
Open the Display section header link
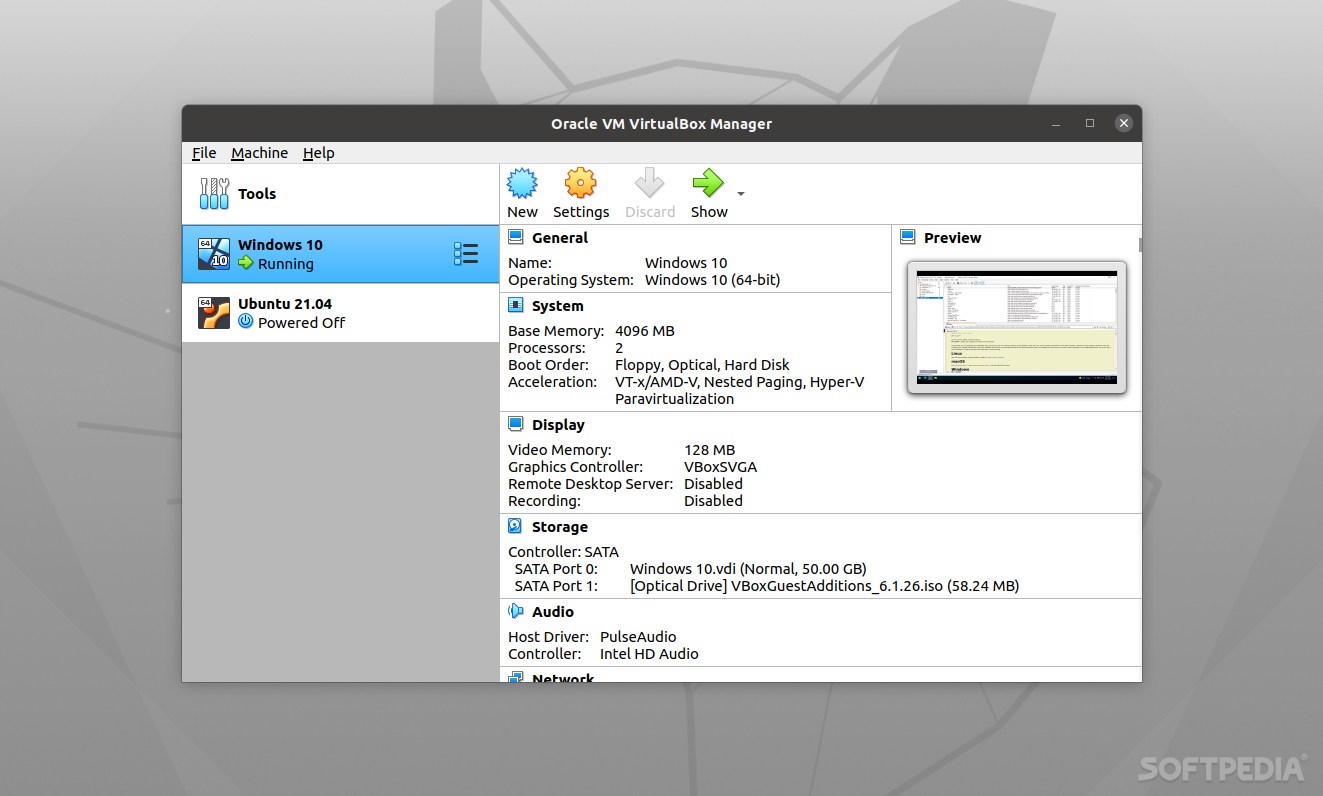(x=558, y=425)
